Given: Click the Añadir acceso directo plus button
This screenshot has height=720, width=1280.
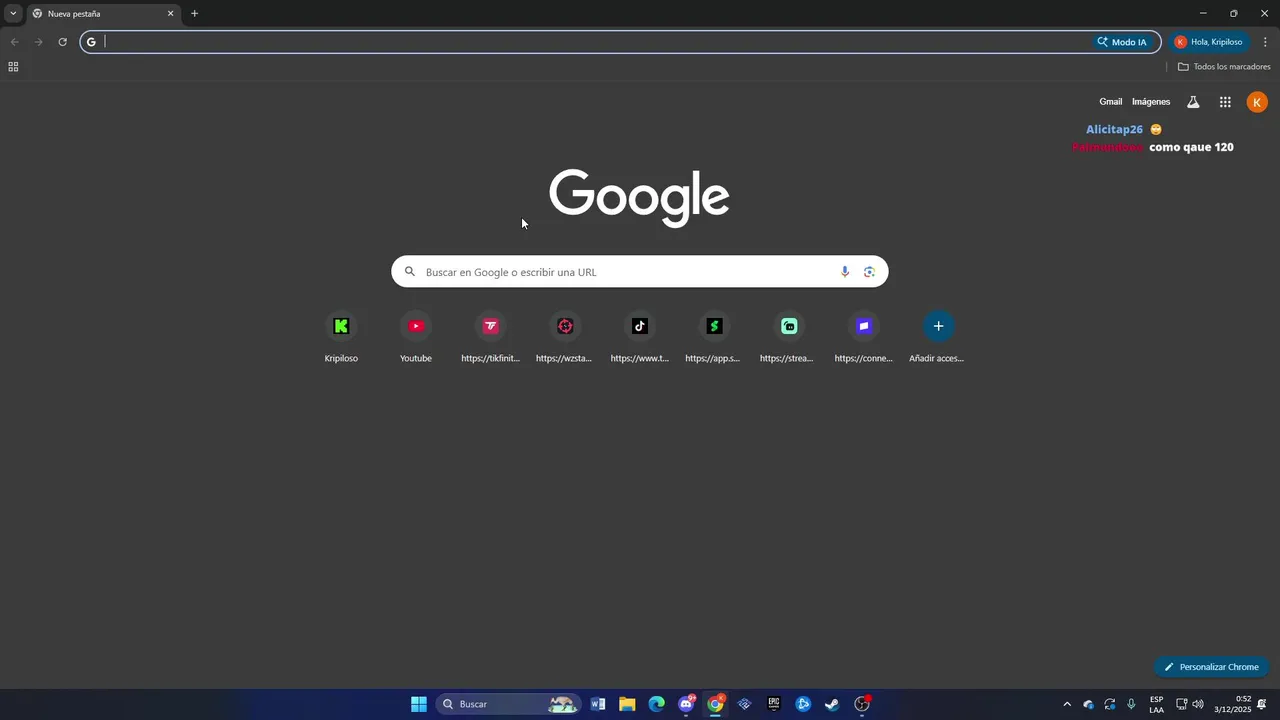Looking at the screenshot, I should [x=938, y=326].
